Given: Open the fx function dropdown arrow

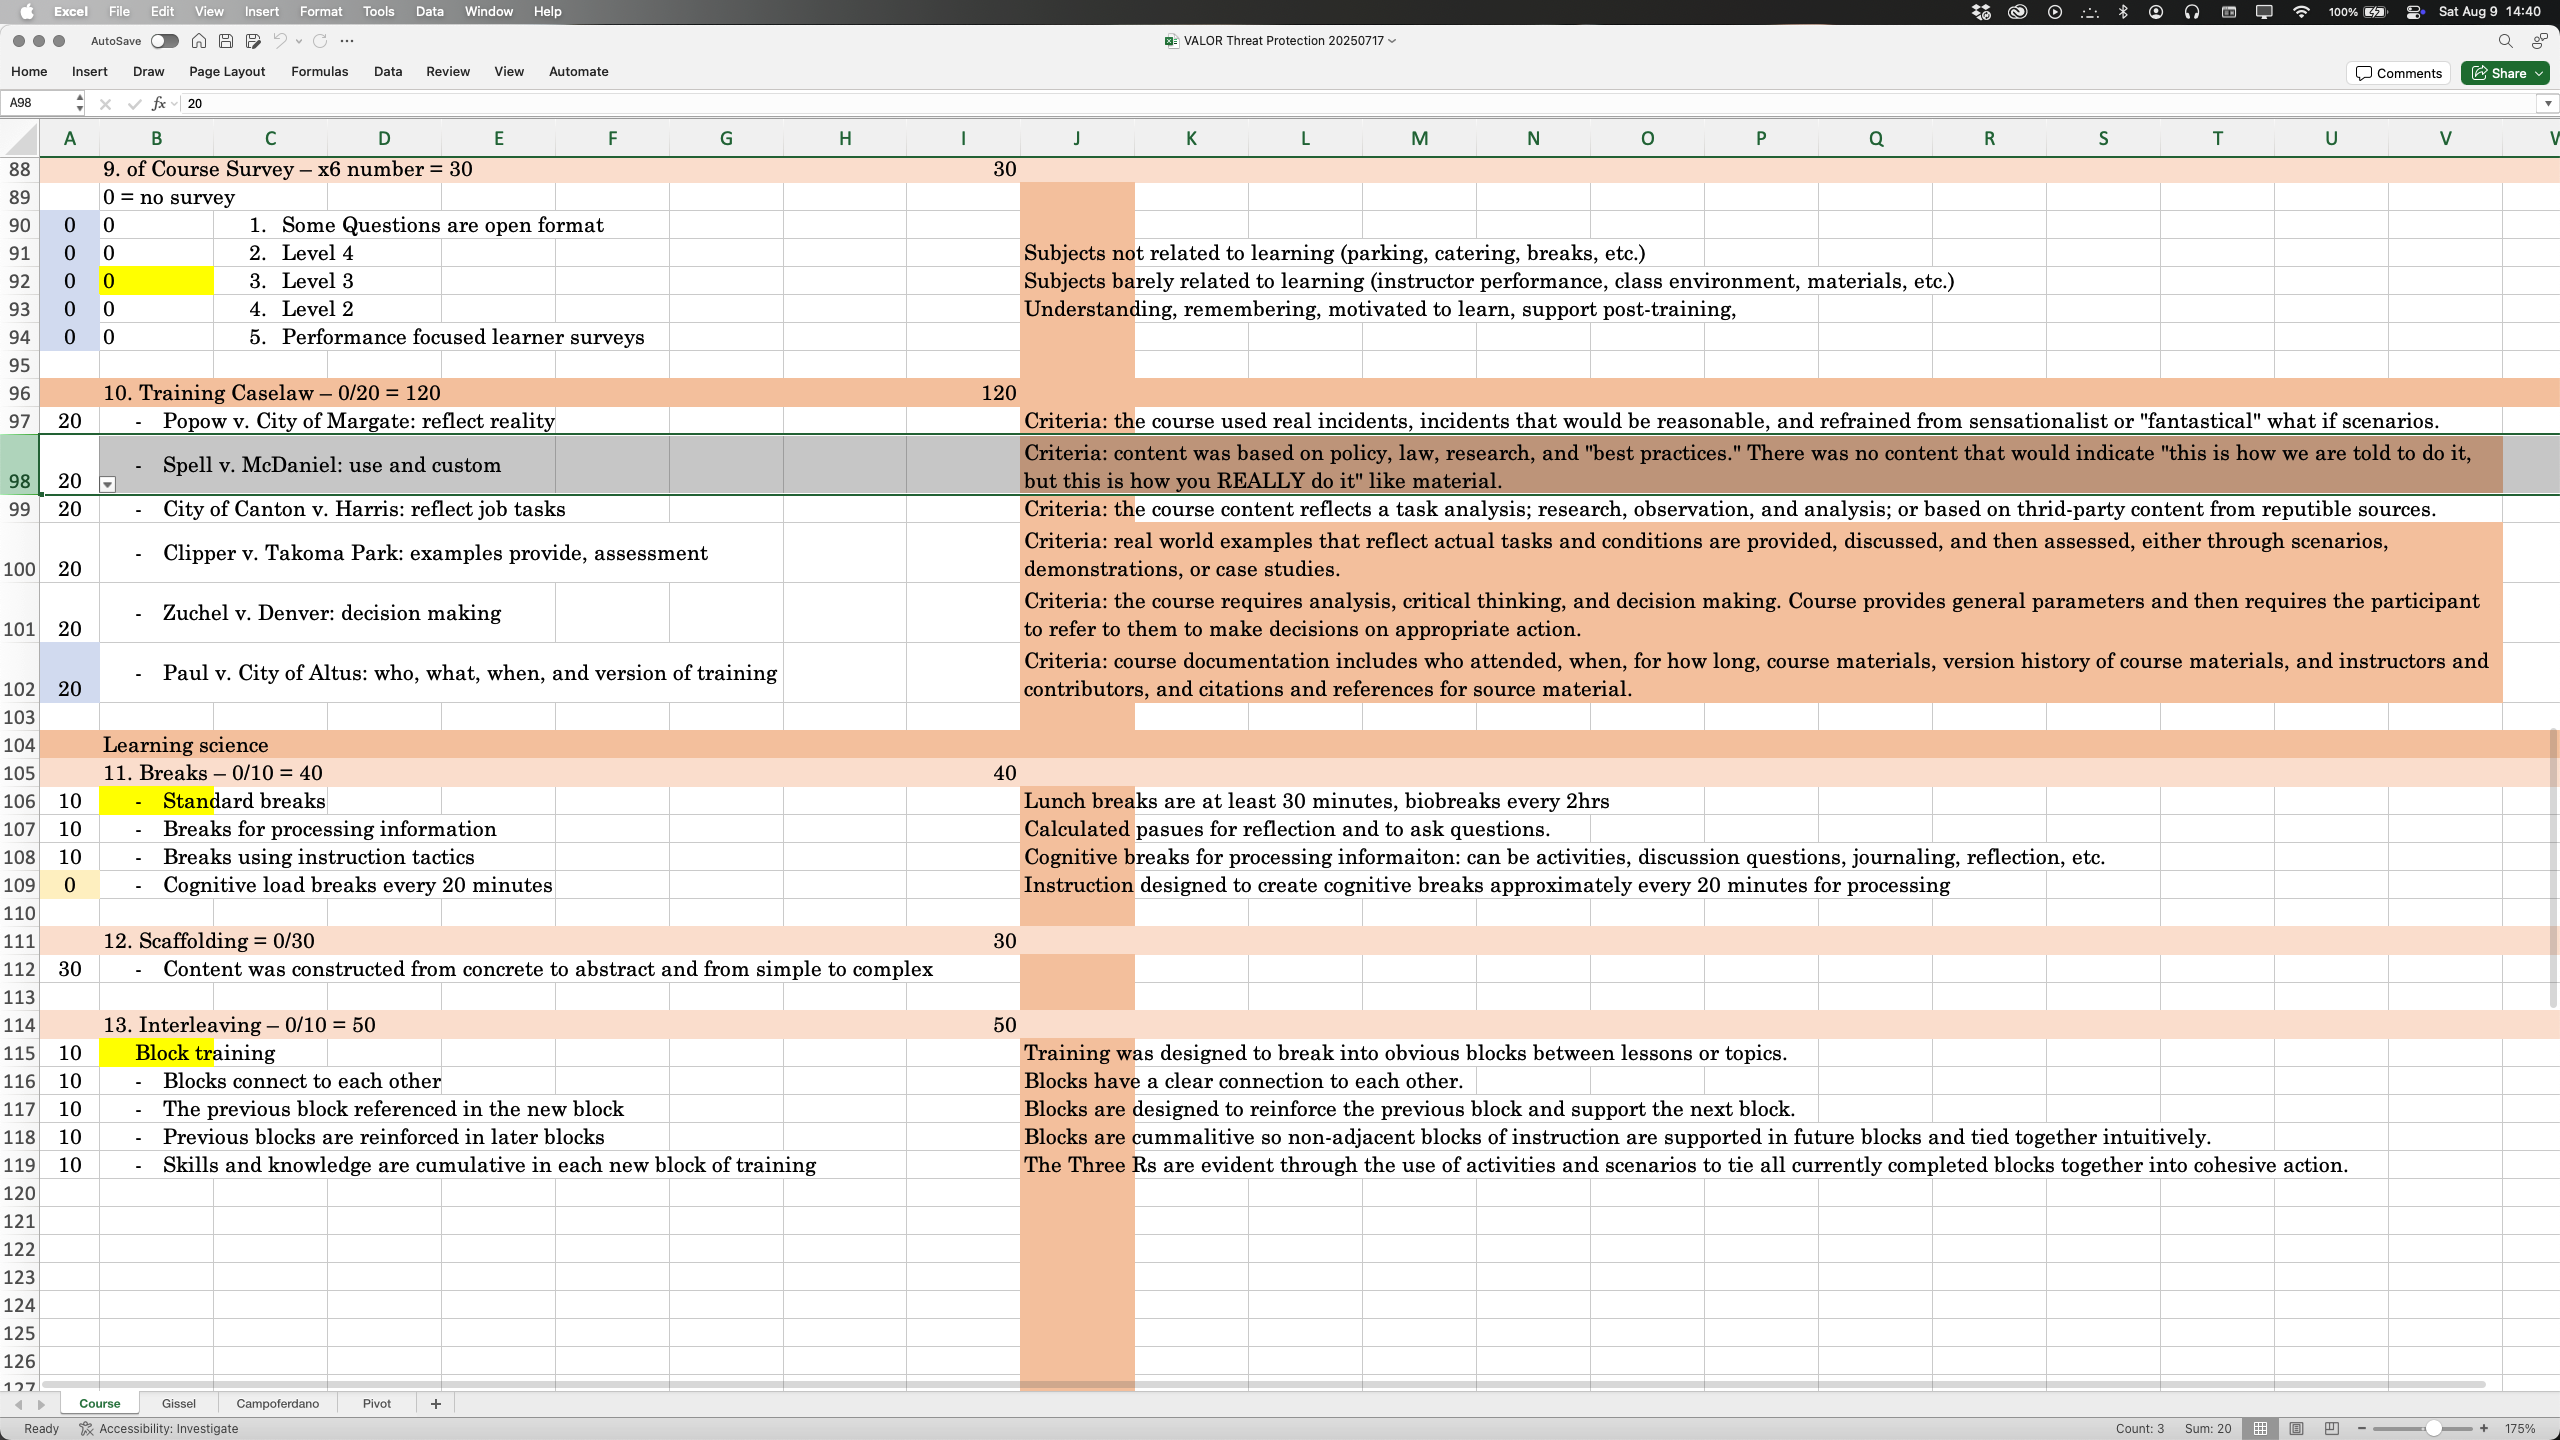Looking at the screenshot, I should [174, 103].
